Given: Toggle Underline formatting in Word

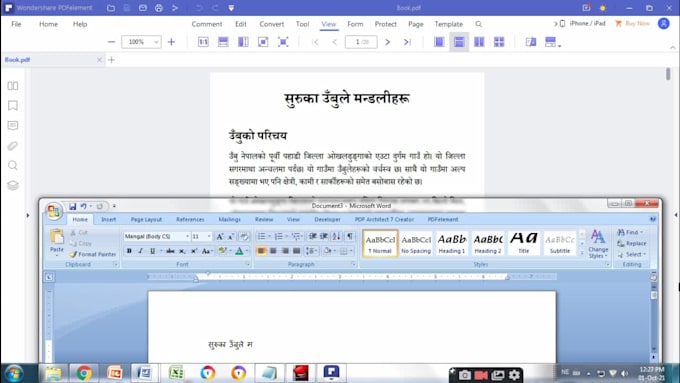Looking at the screenshot, I should pyautogui.click(x=152, y=251).
